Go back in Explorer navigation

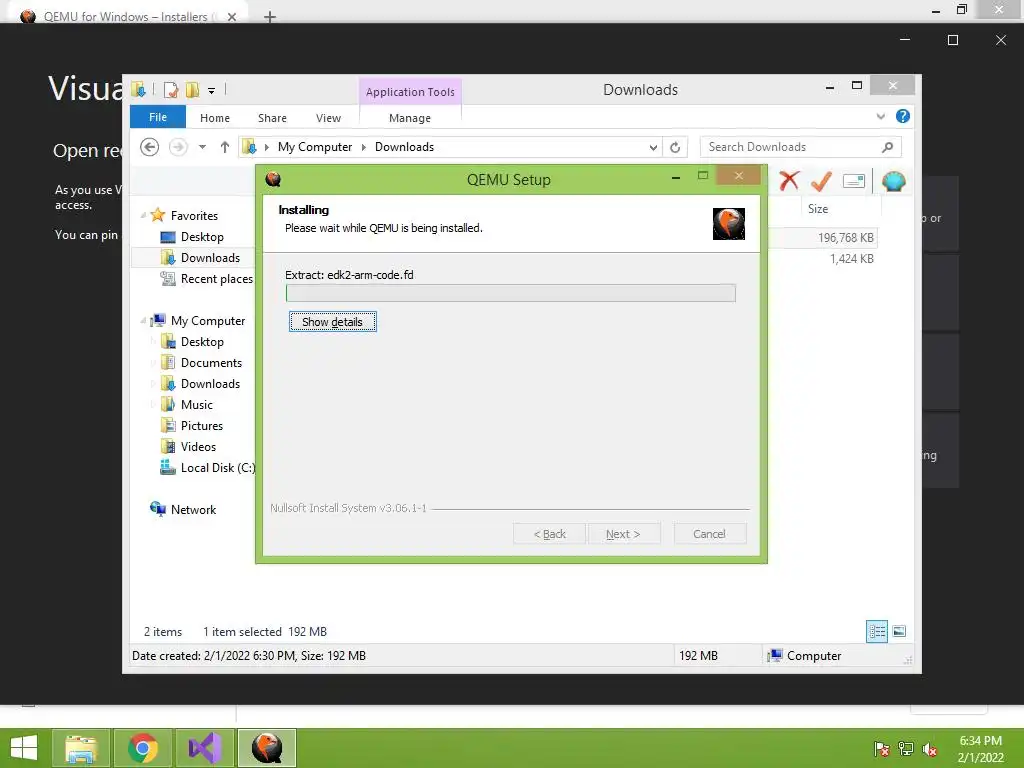(x=150, y=147)
